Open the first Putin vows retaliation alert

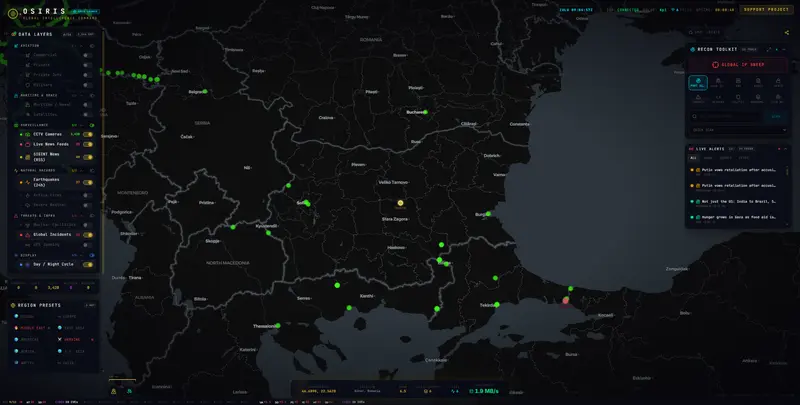click(738, 172)
